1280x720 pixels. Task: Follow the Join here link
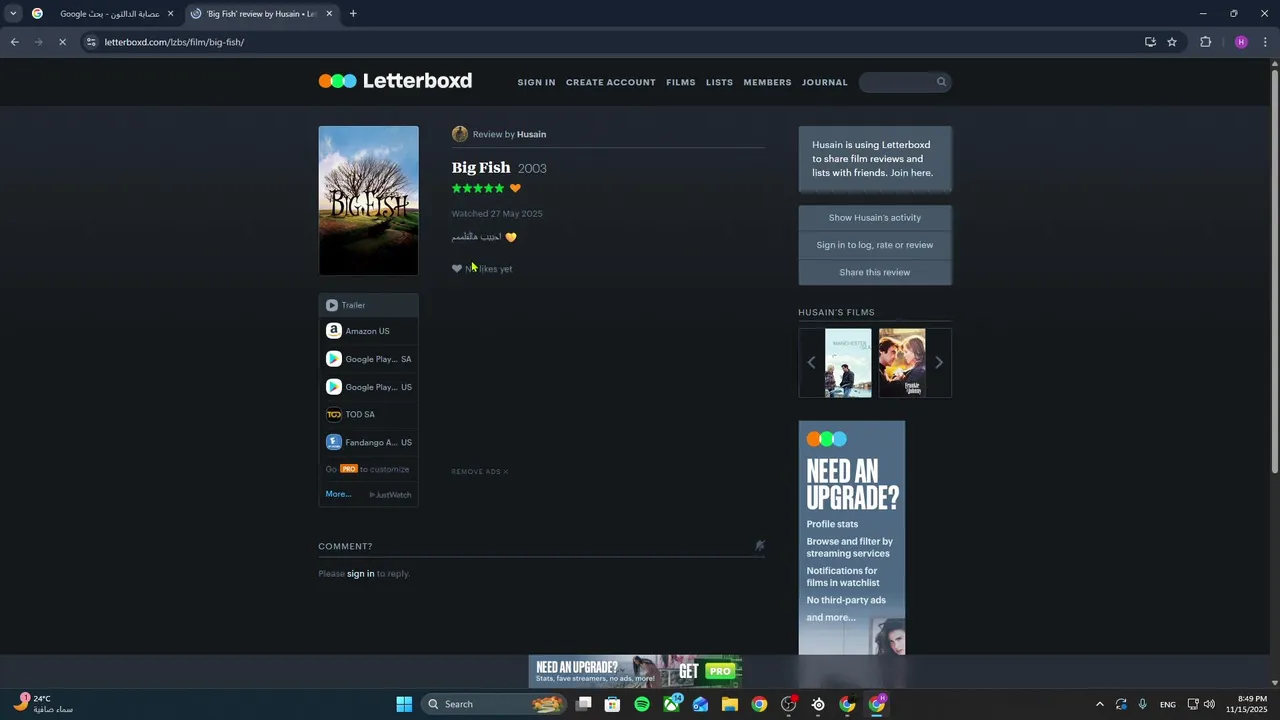click(x=912, y=173)
